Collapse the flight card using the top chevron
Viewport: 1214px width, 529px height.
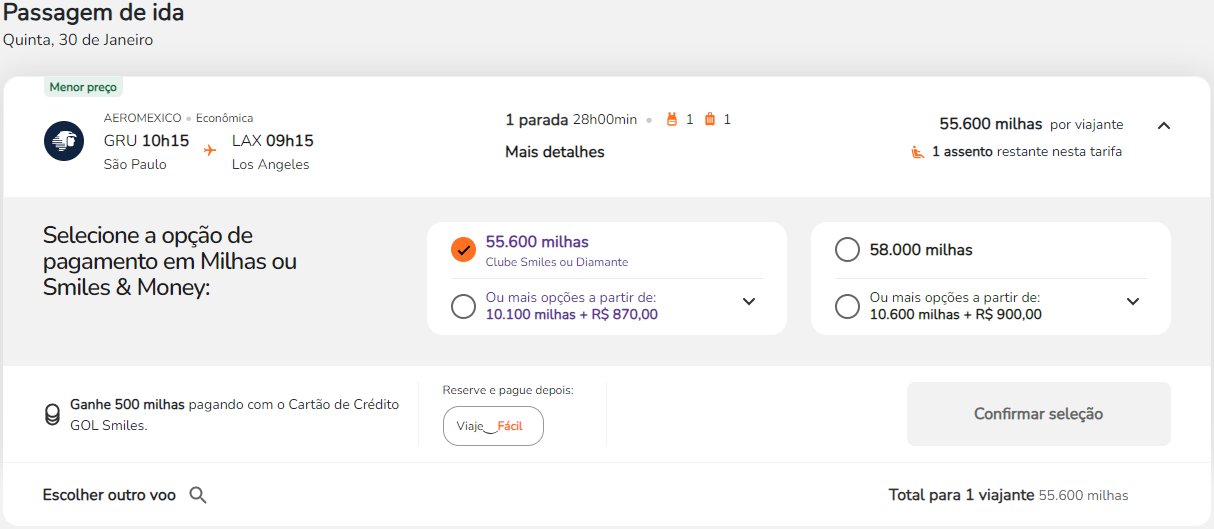pyautogui.click(x=1163, y=126)
